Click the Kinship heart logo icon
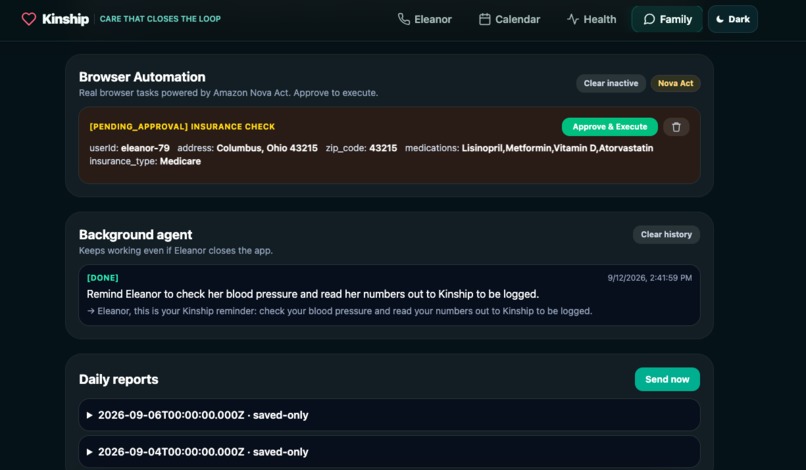806x470 pixels. (x=29, y=19)
